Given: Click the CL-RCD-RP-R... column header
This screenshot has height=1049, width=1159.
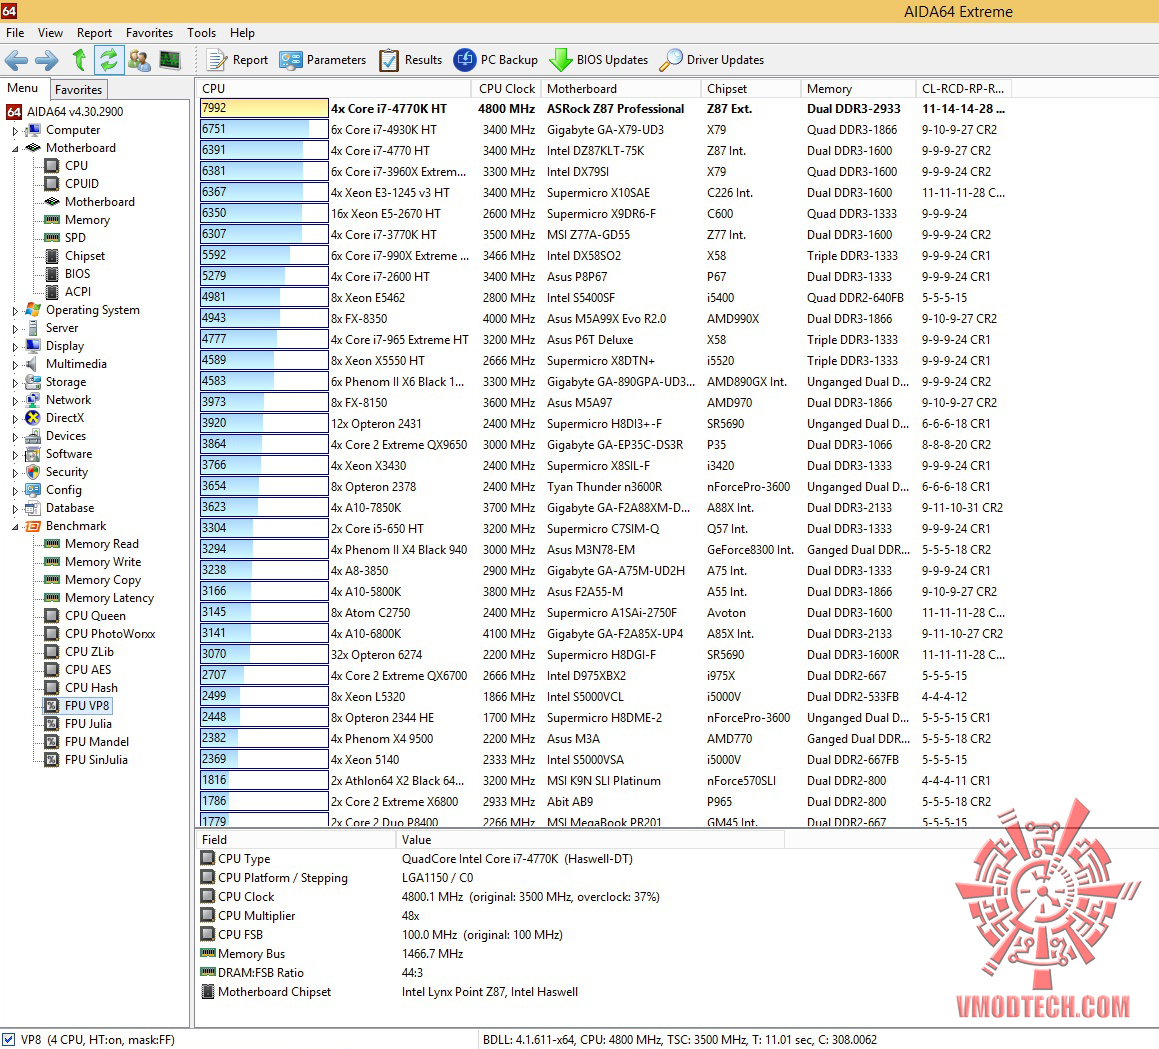Looking at the screenshot, I should point(964,89).
